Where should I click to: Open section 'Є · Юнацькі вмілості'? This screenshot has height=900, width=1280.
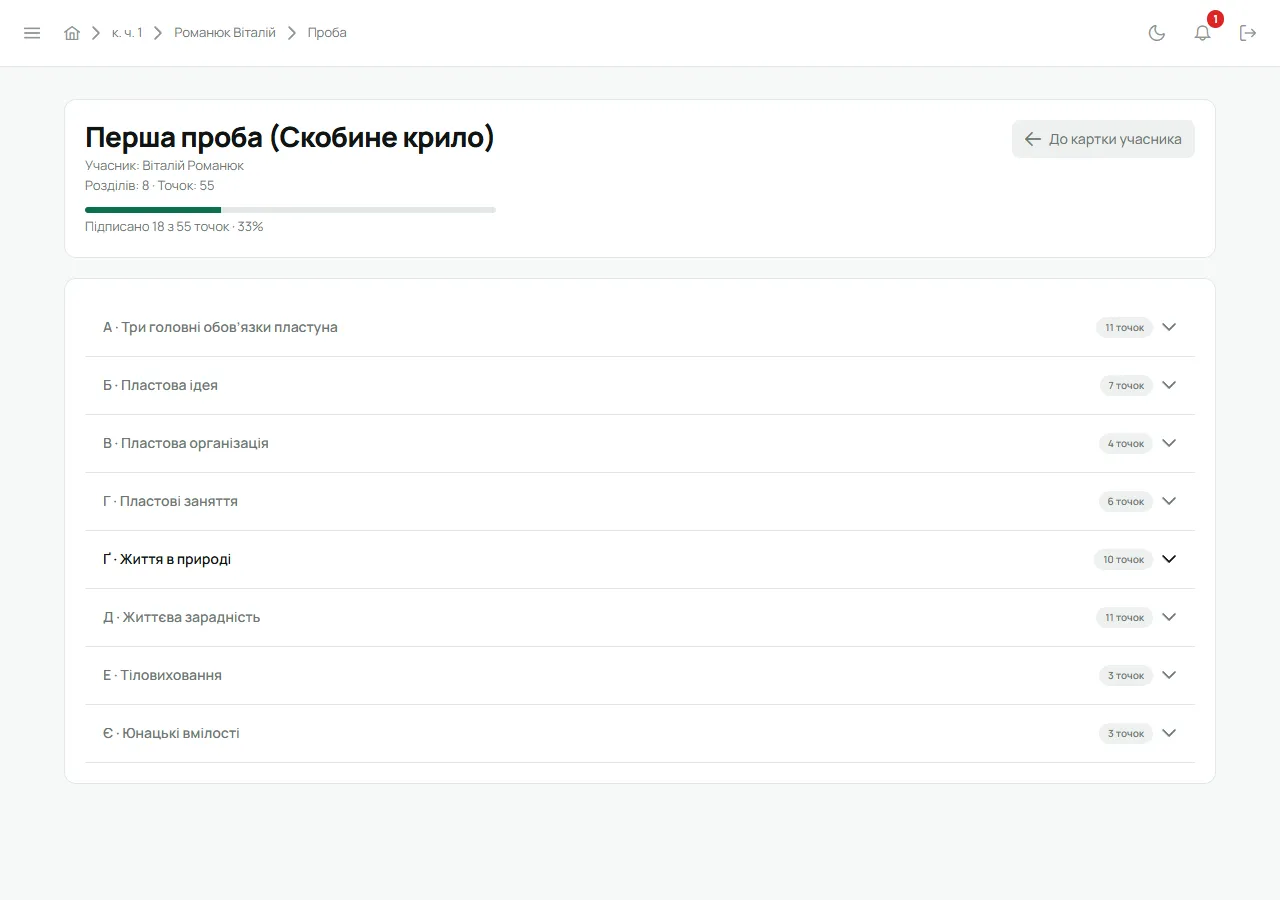[640, 734]
